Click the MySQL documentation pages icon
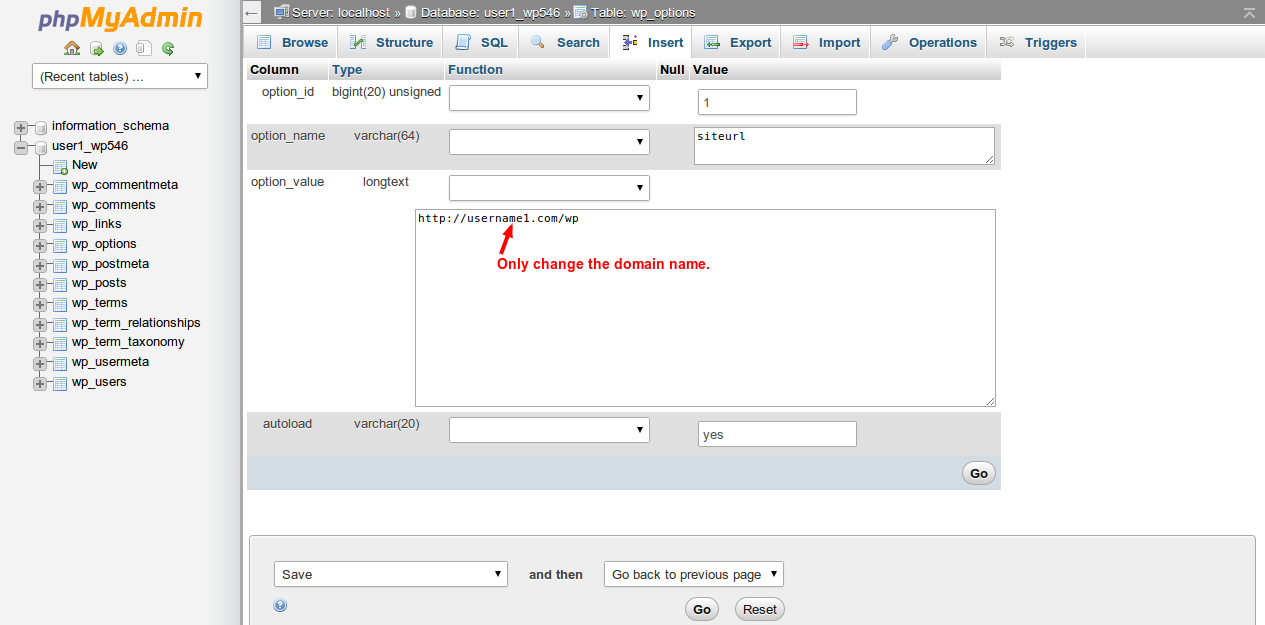Viewport: 1265px width, 625px height. click(144, 48)
